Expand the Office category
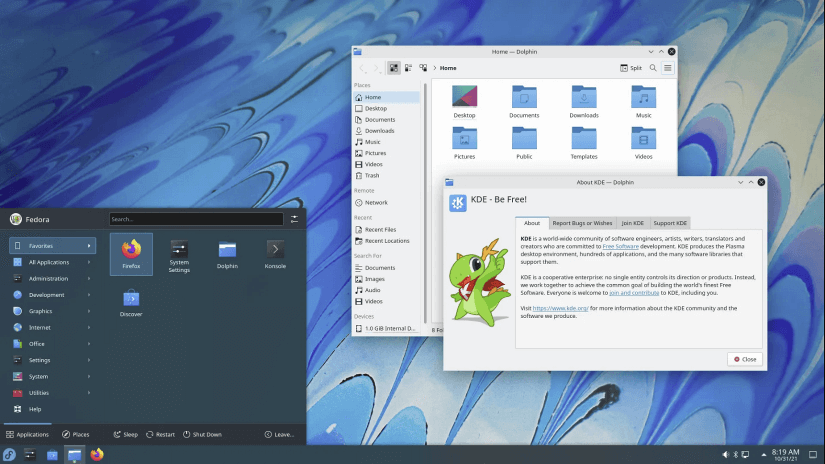 (53, 344)
